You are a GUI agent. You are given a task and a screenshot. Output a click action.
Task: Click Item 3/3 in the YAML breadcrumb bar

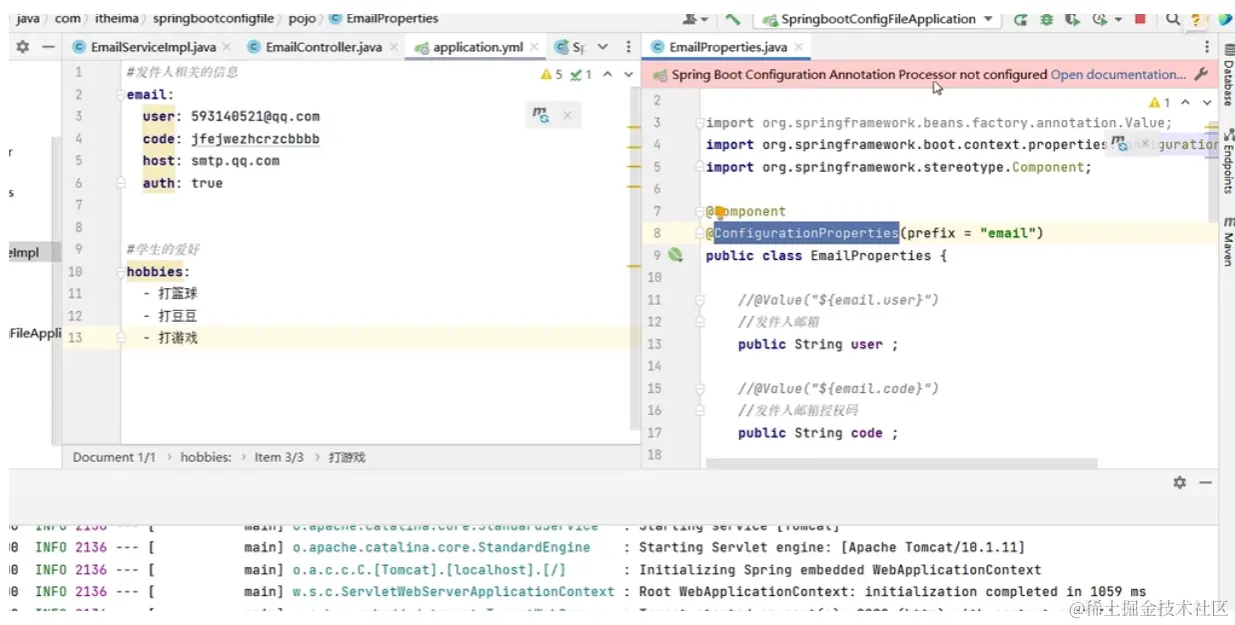coord(279,457)
